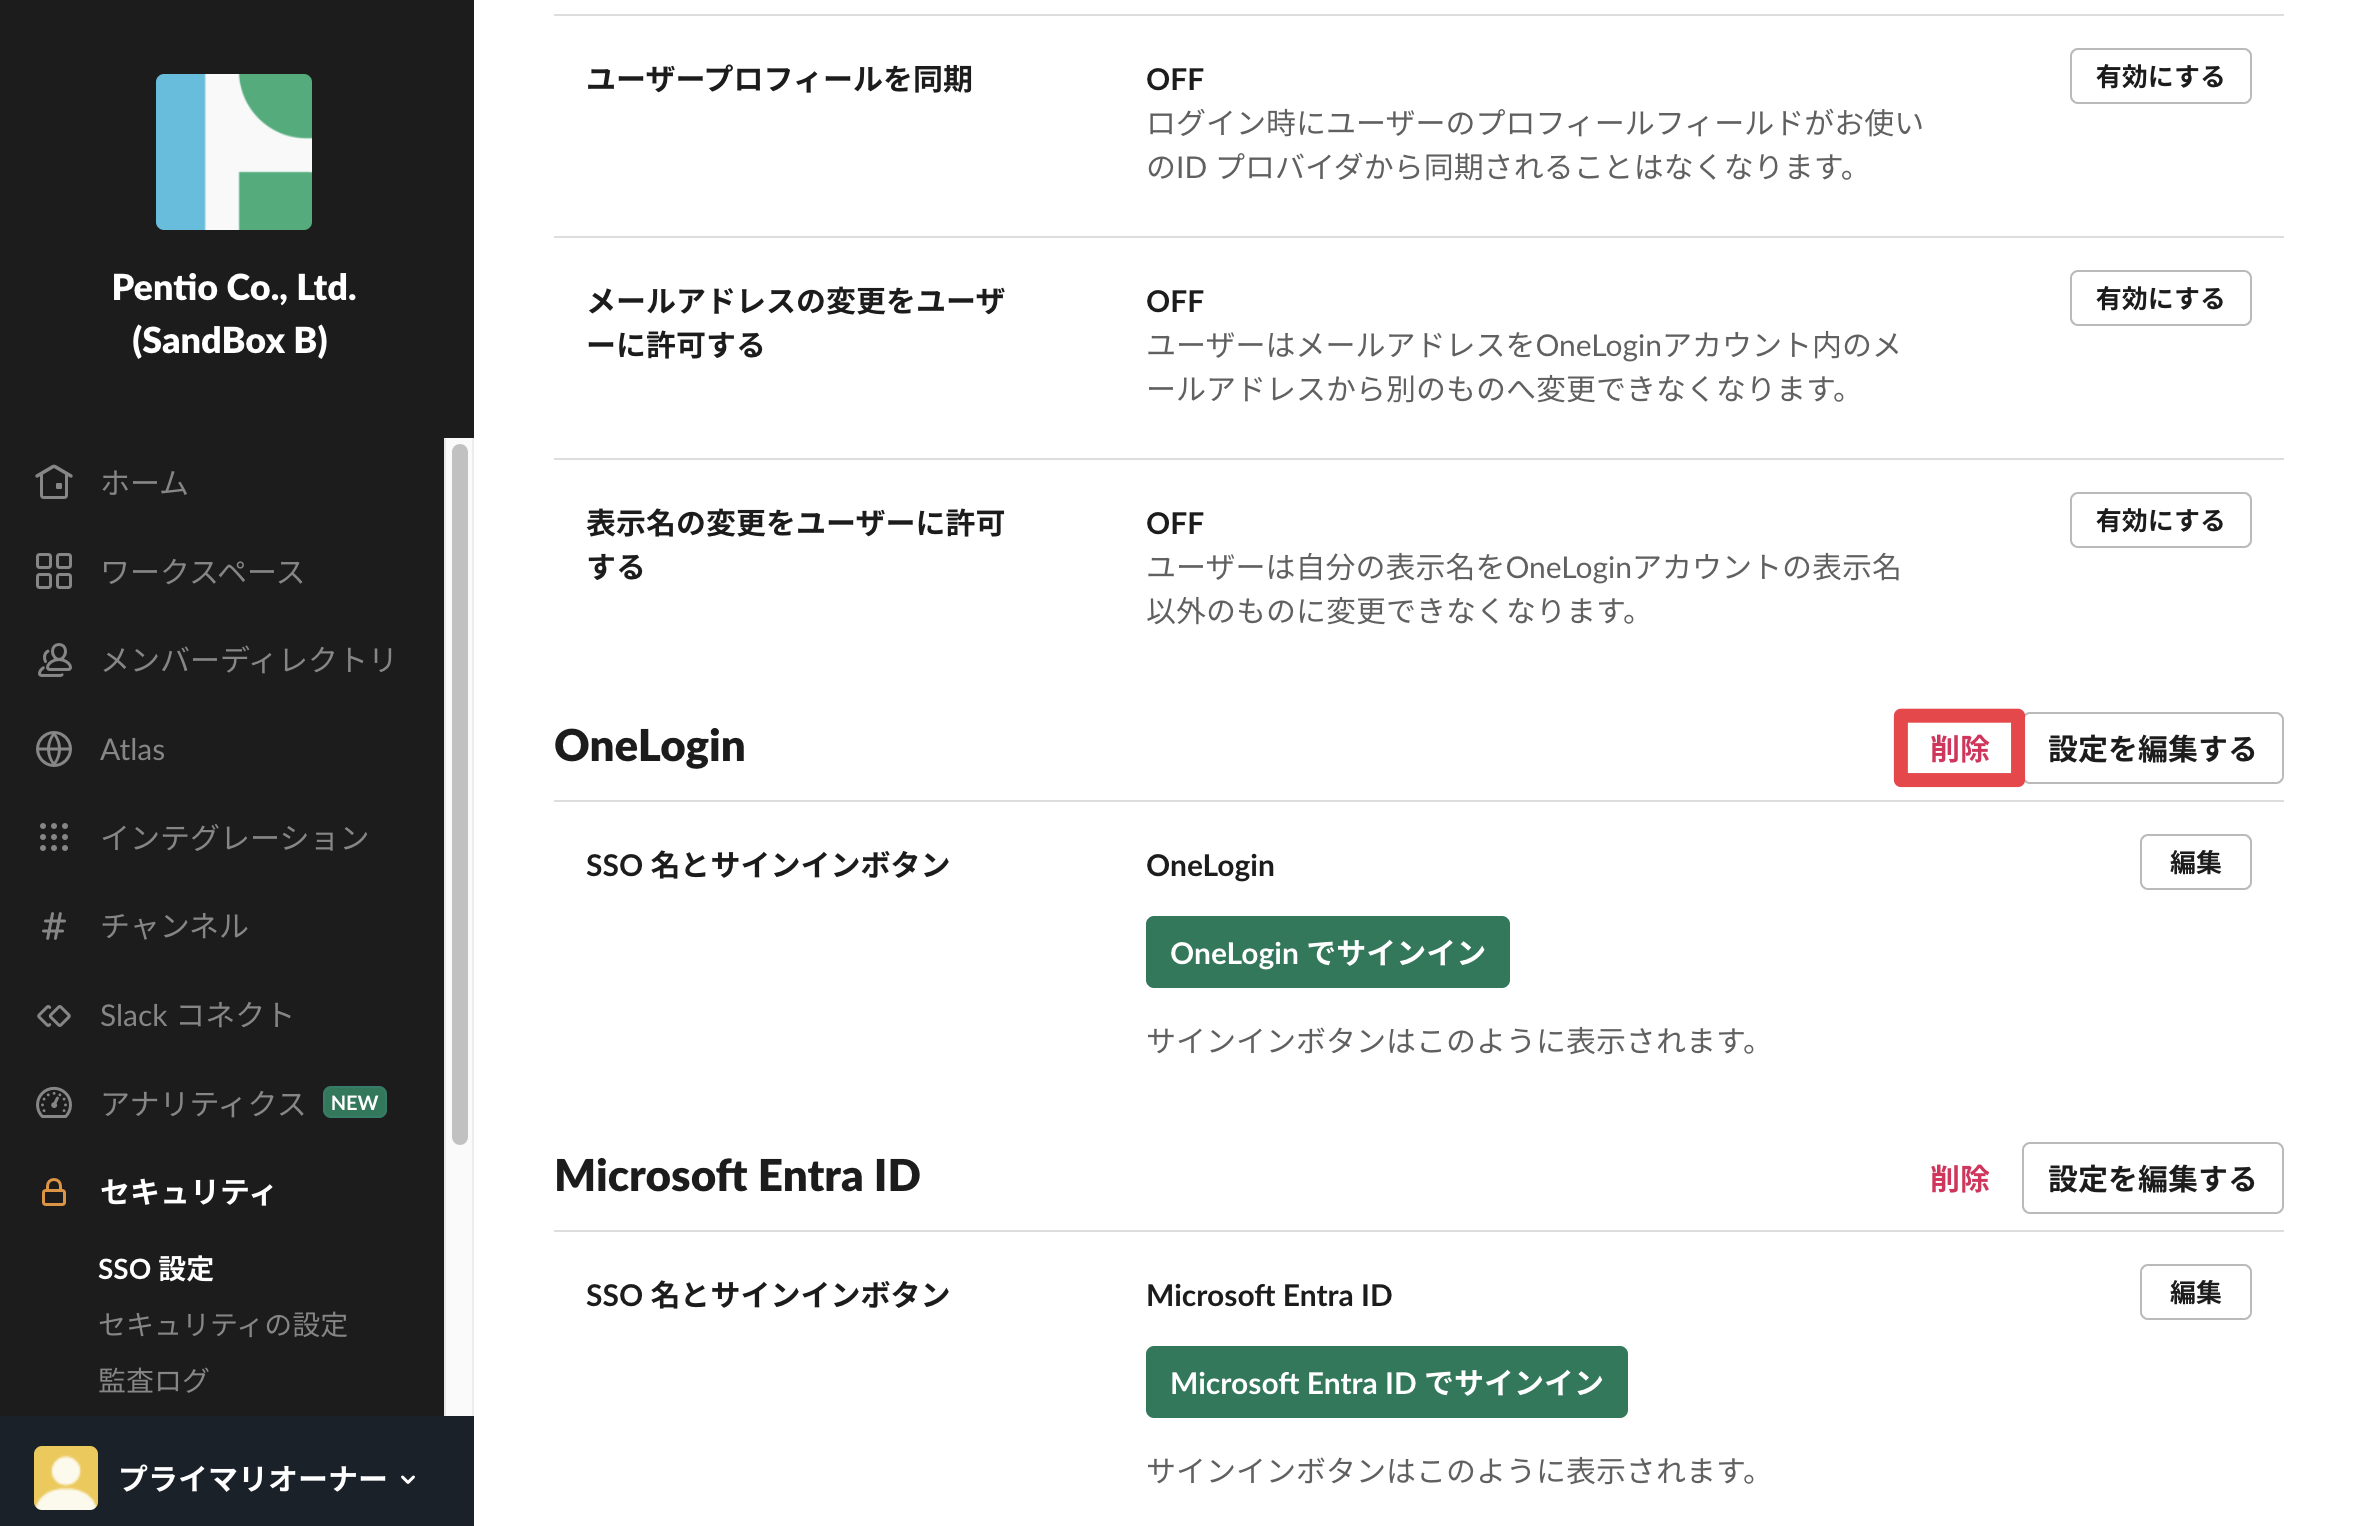Image resolution: width=2358 pixels, height=1526 pixels.
Task: Click the Channels hash icon
Action: pyautogui.click(x=54, y=926)
